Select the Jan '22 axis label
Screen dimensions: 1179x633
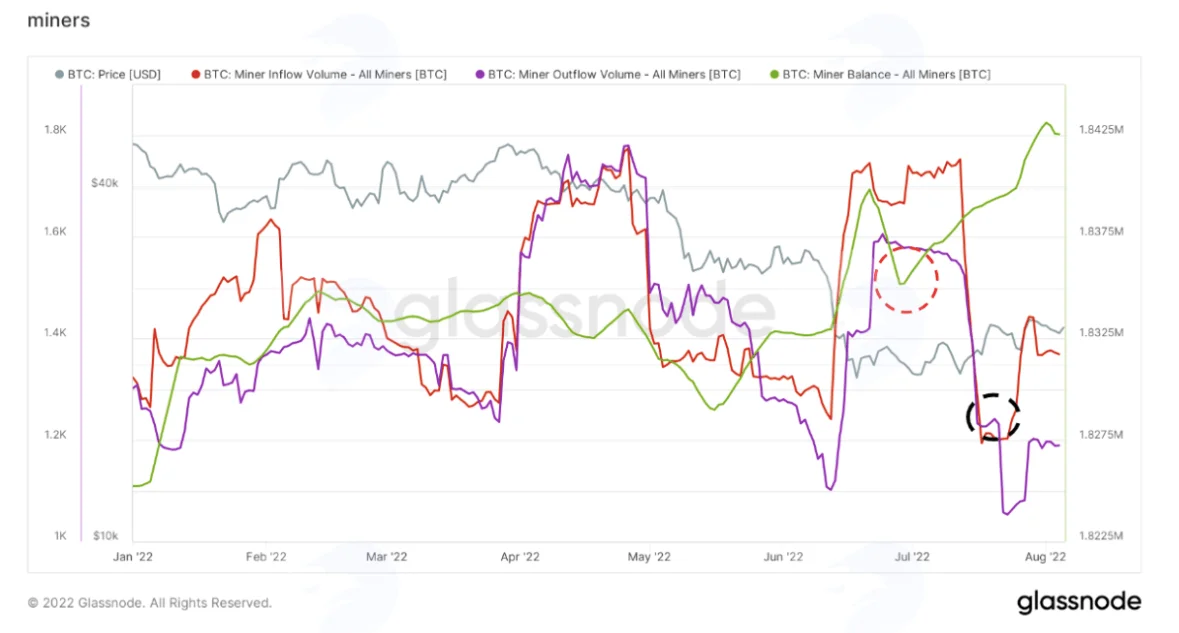tap(133, 557)
